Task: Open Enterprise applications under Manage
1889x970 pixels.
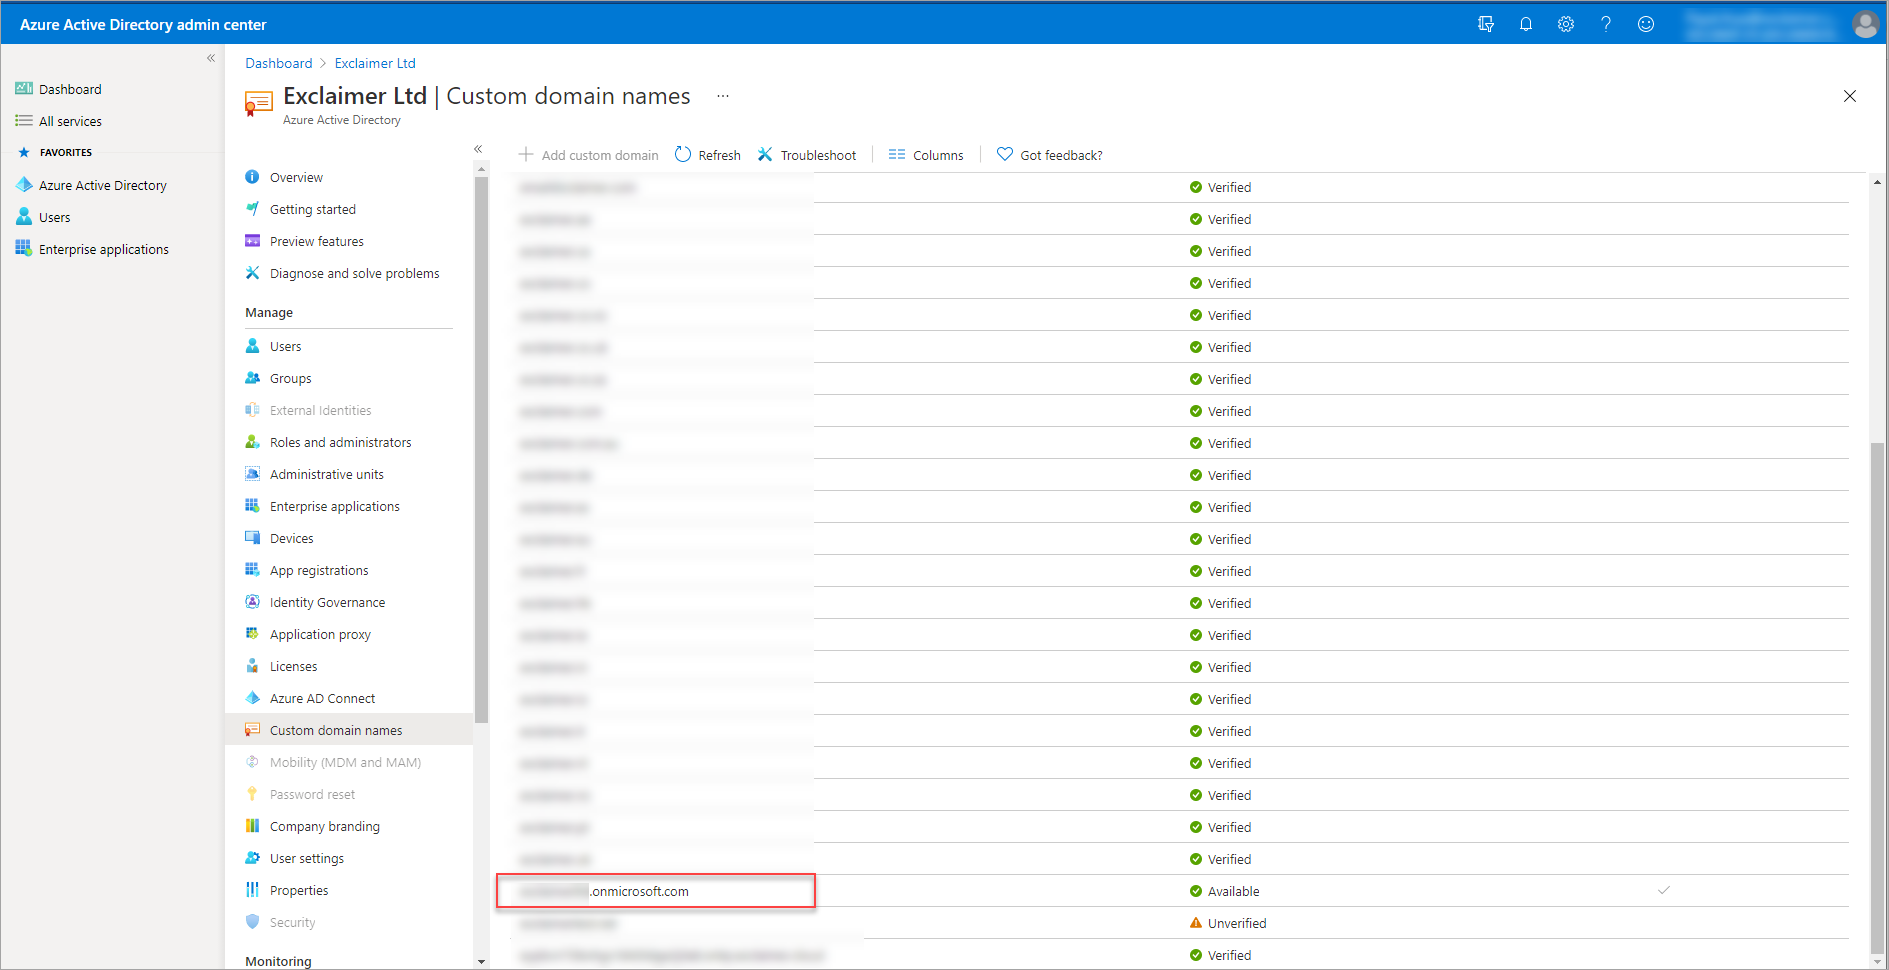Action: pyautogui.click(x=334, y=506)
